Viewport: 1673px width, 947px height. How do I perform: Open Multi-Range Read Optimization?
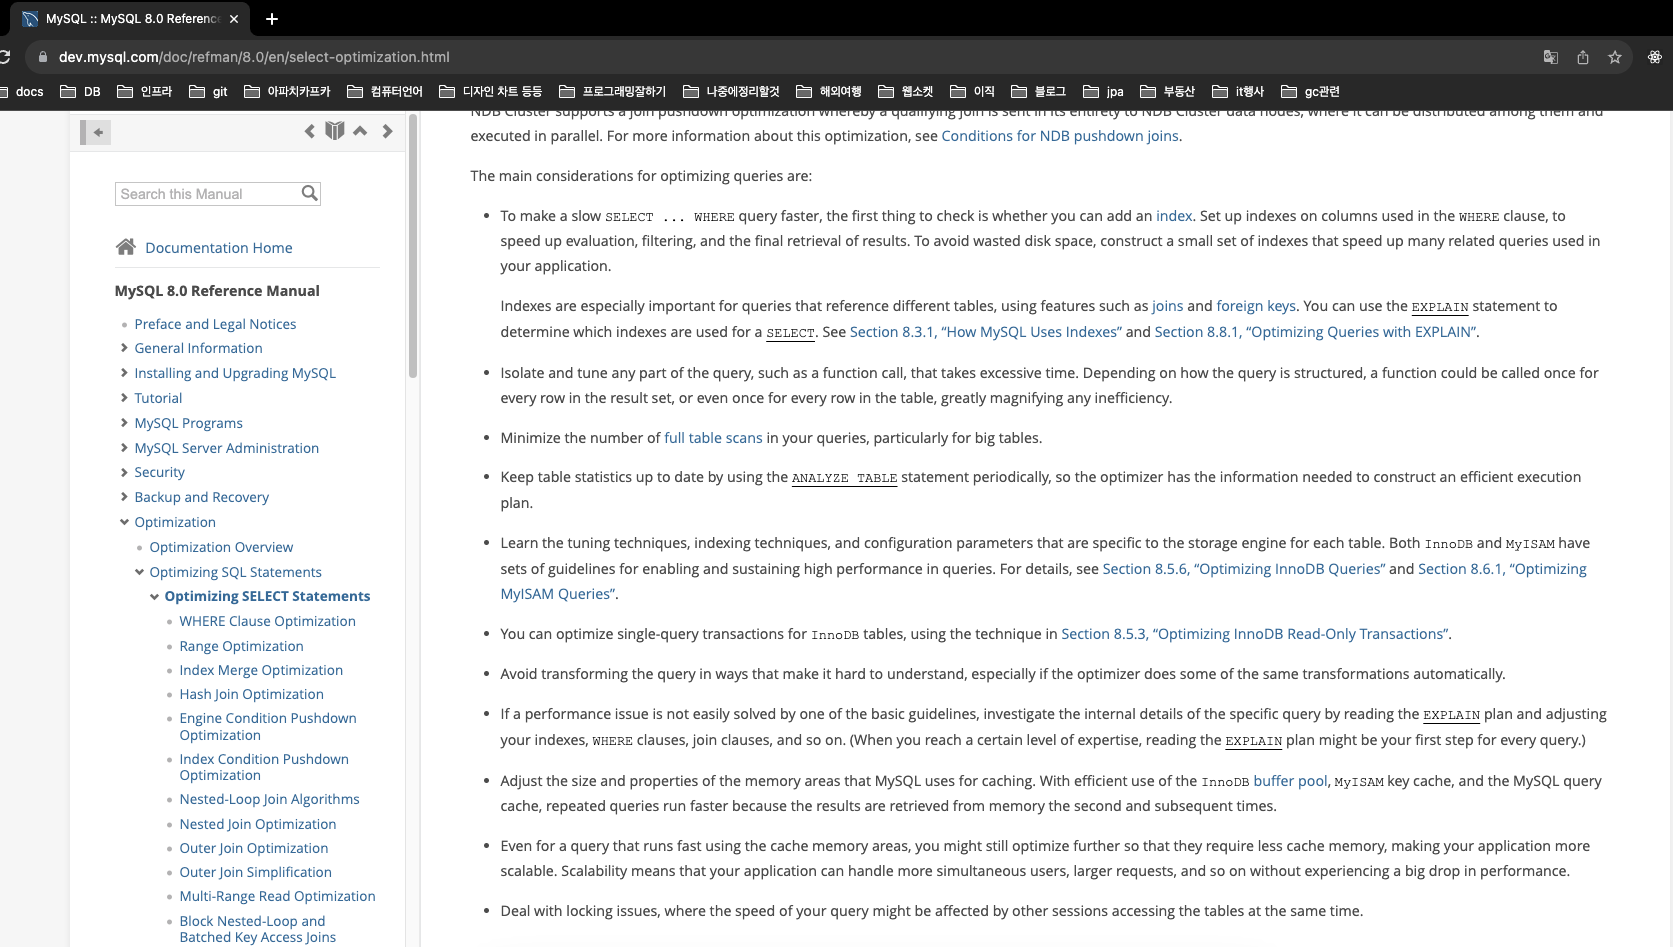[277, 896]
